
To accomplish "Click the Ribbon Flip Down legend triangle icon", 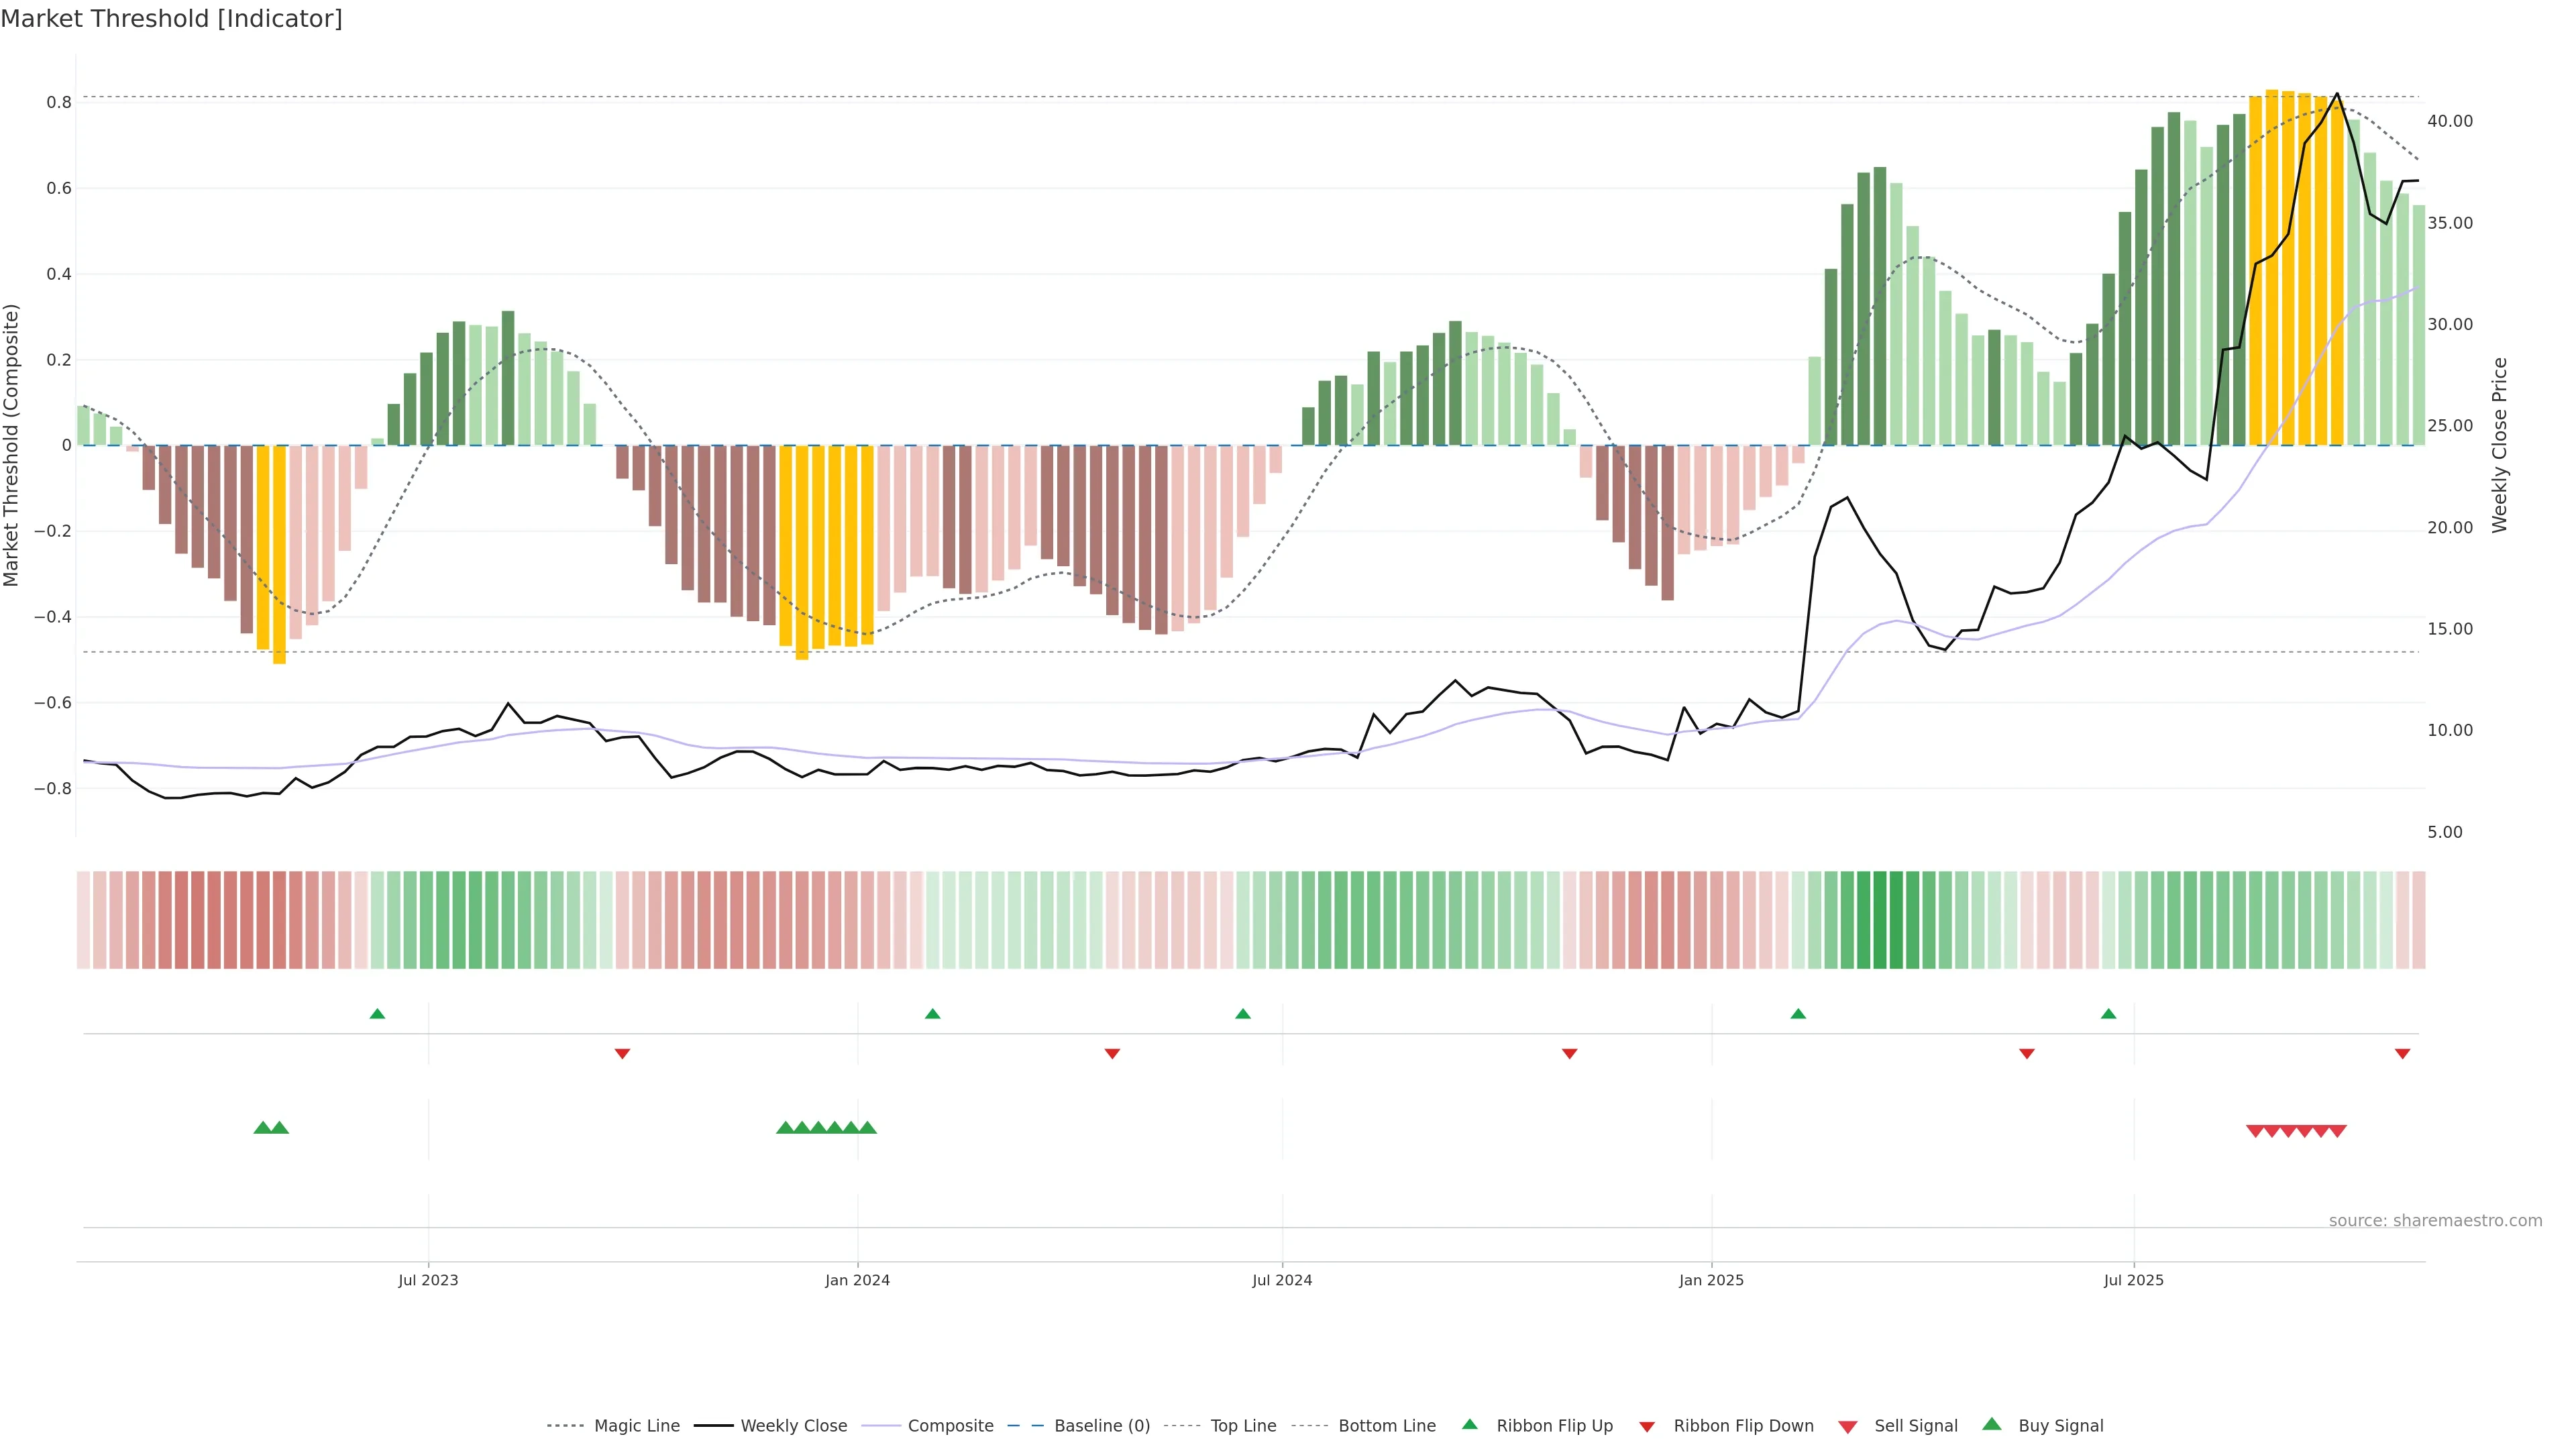I will pos(1647,1427).
